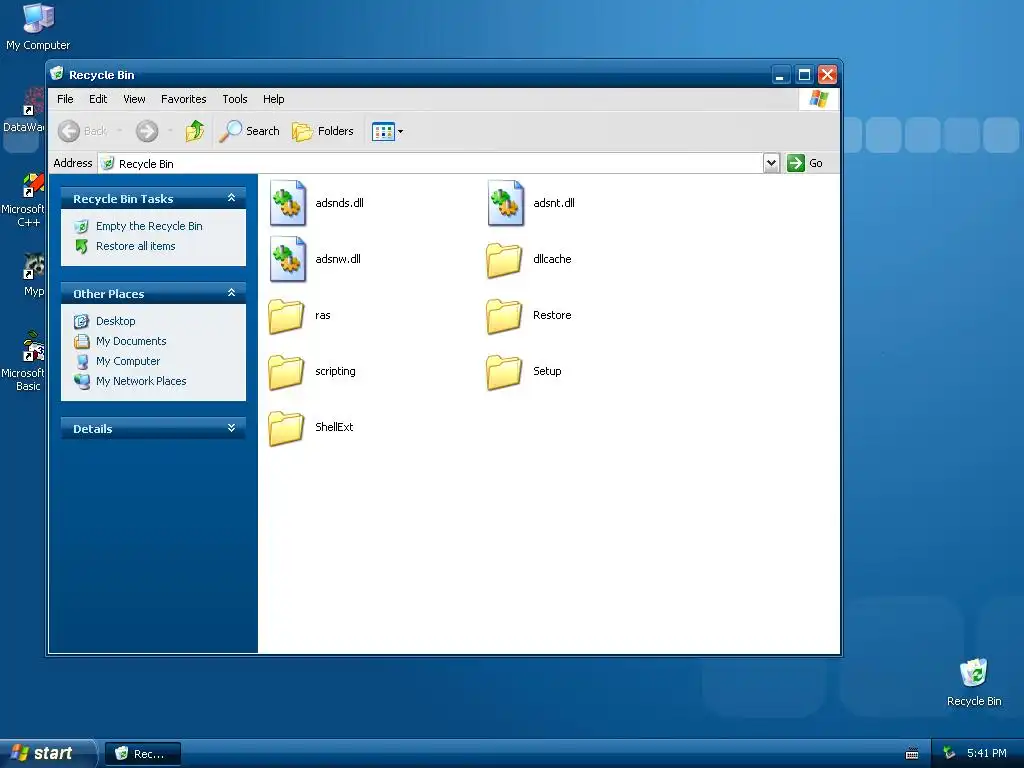
Task: Select the dllcache folder icon
Action: coord(504,260)
